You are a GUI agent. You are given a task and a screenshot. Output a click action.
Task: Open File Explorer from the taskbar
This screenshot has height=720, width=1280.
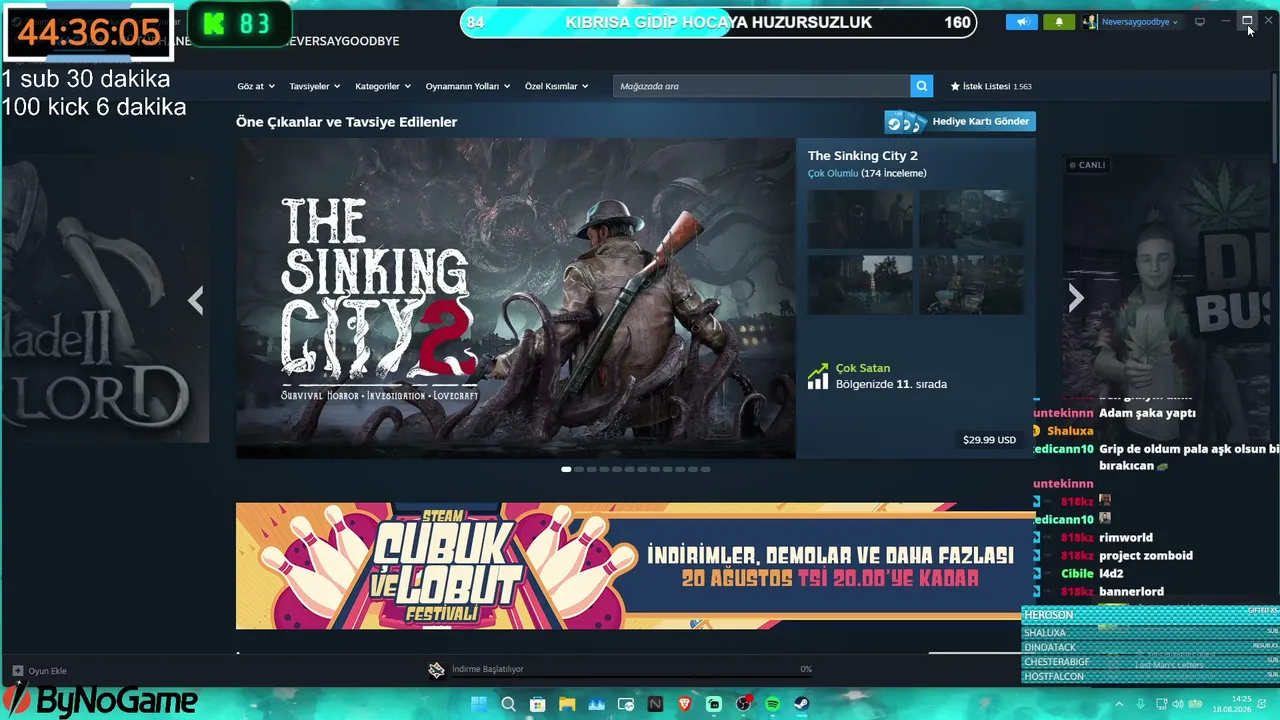coord(567,704)
